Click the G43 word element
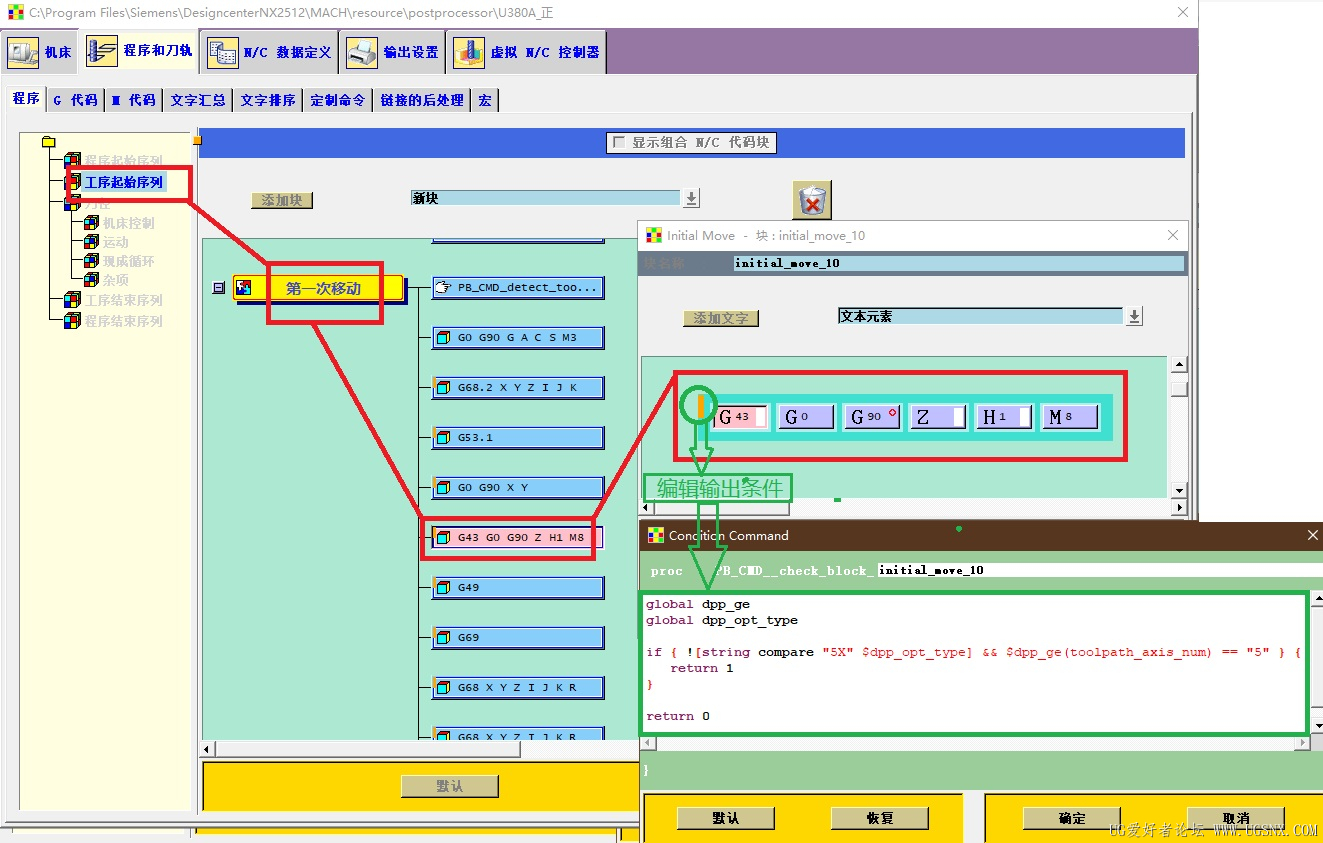 point(742,417)
